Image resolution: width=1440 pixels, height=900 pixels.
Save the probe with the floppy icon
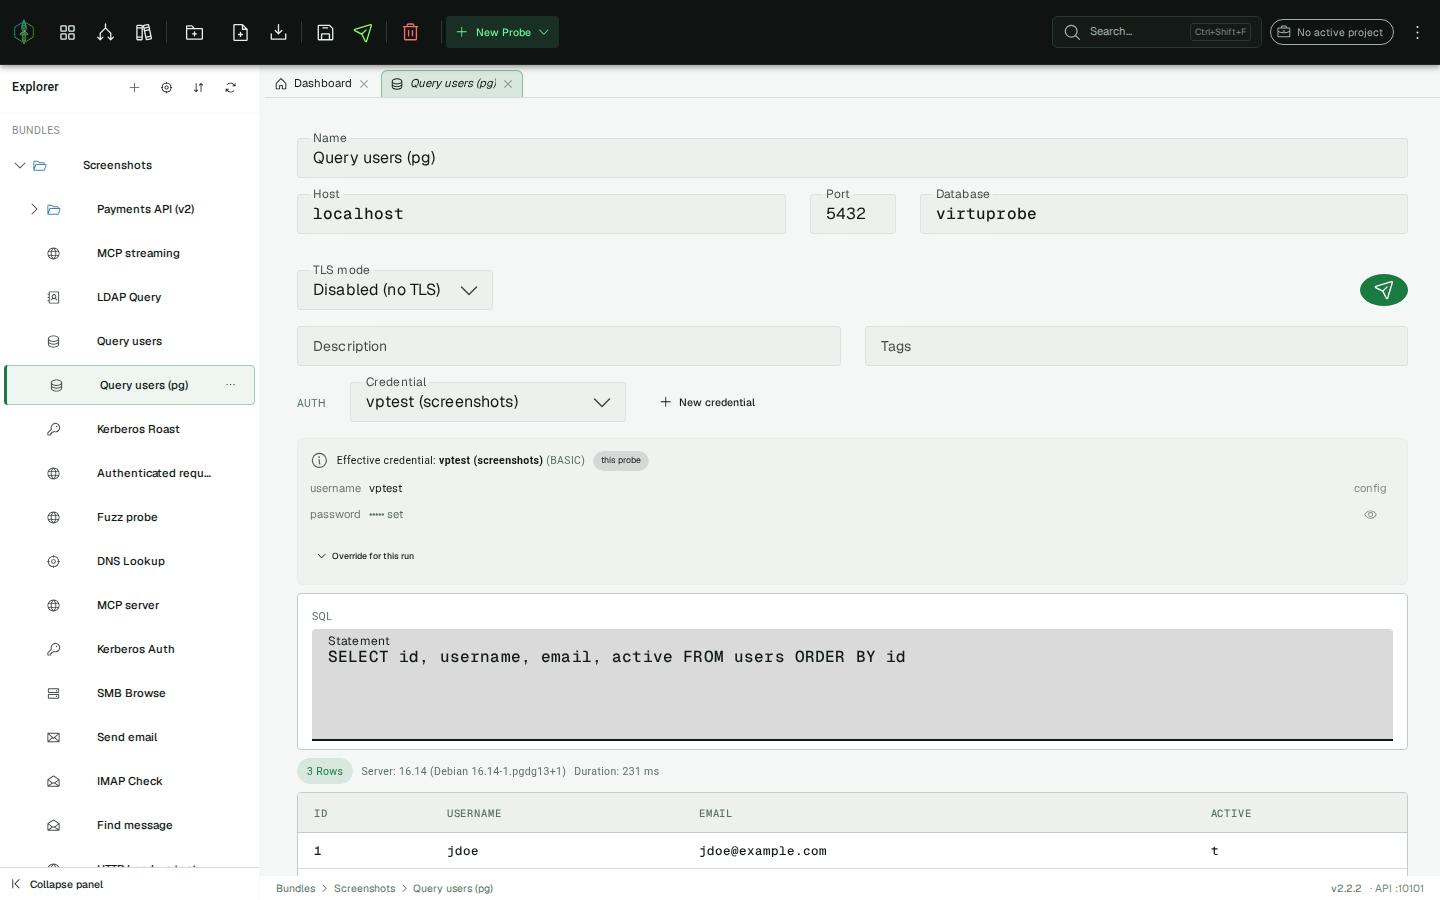(325, 32)
